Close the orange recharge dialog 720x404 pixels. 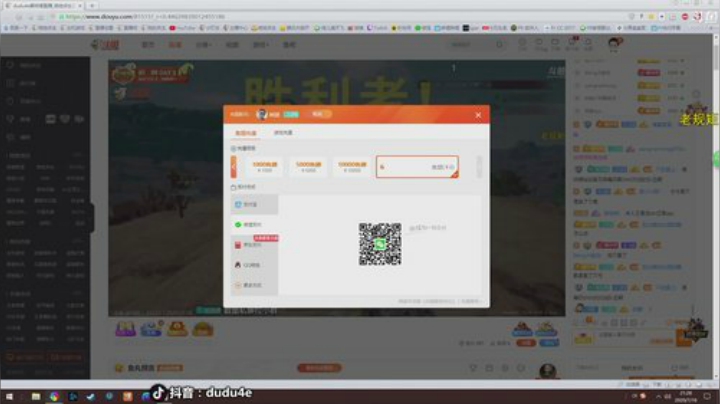pos(478,115)
